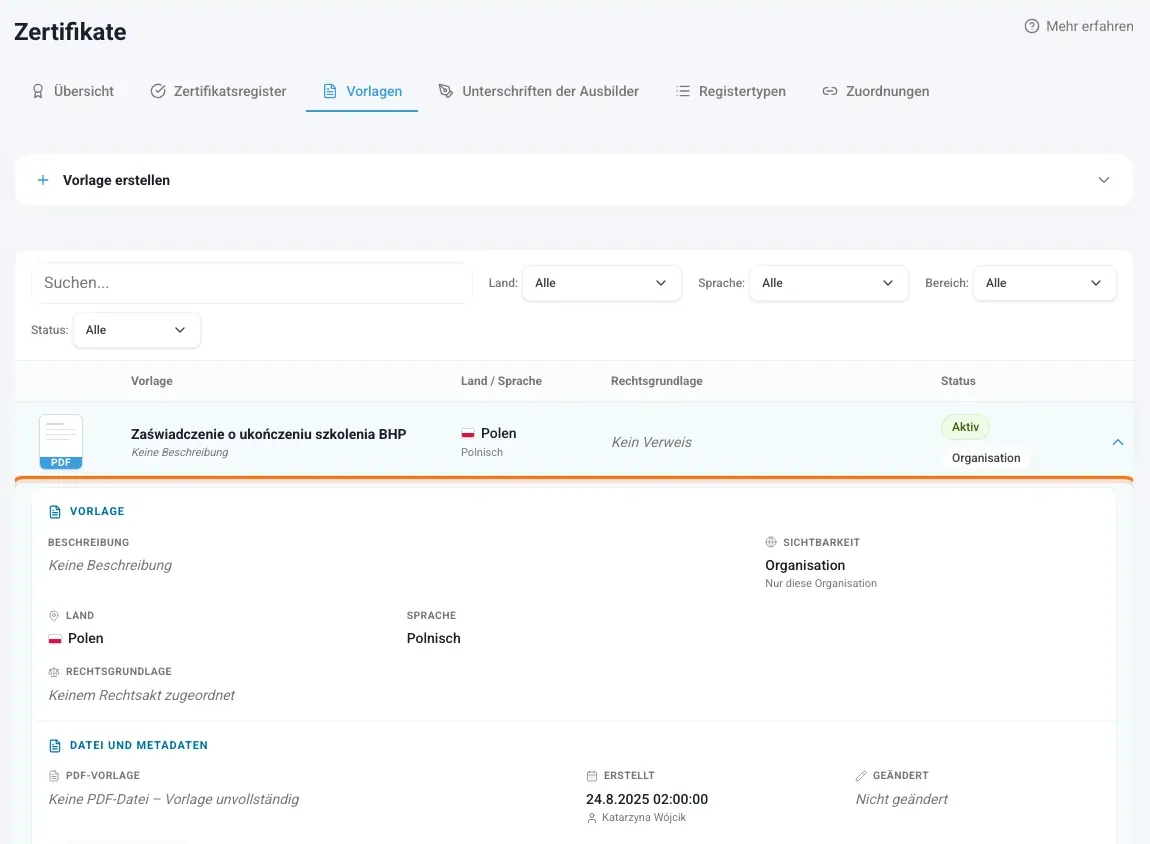Click the Polish flag in table row
This screenshot has height=844, width=1150.
[468, 433]
